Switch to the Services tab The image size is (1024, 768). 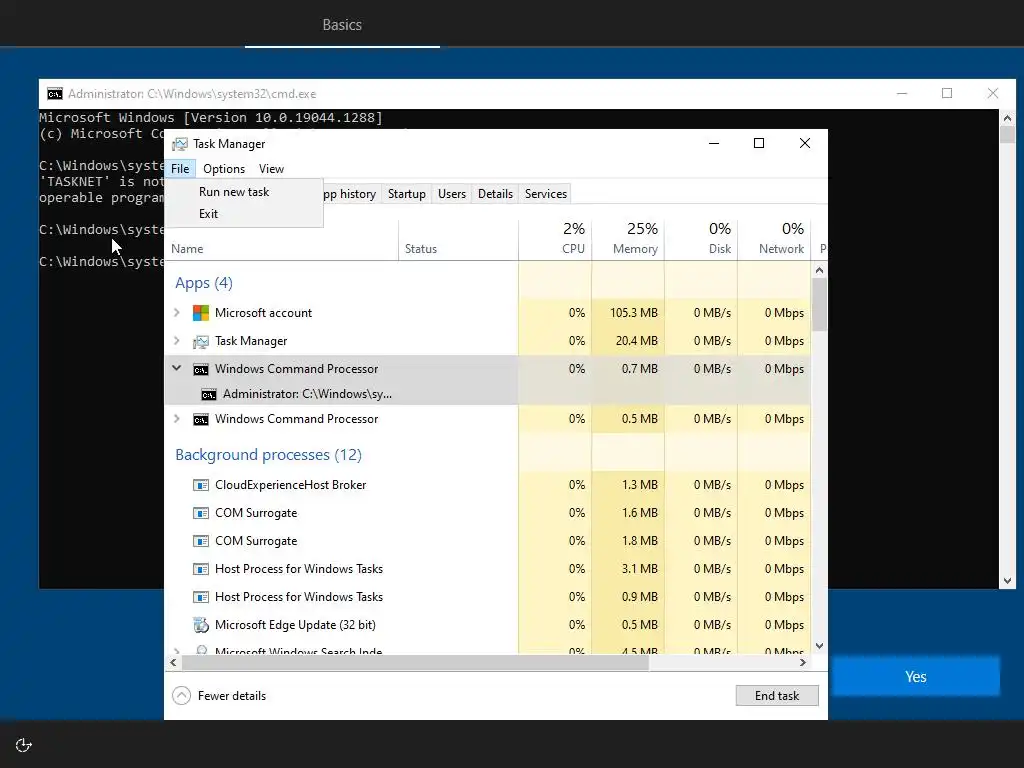click(x=546, y=194)
